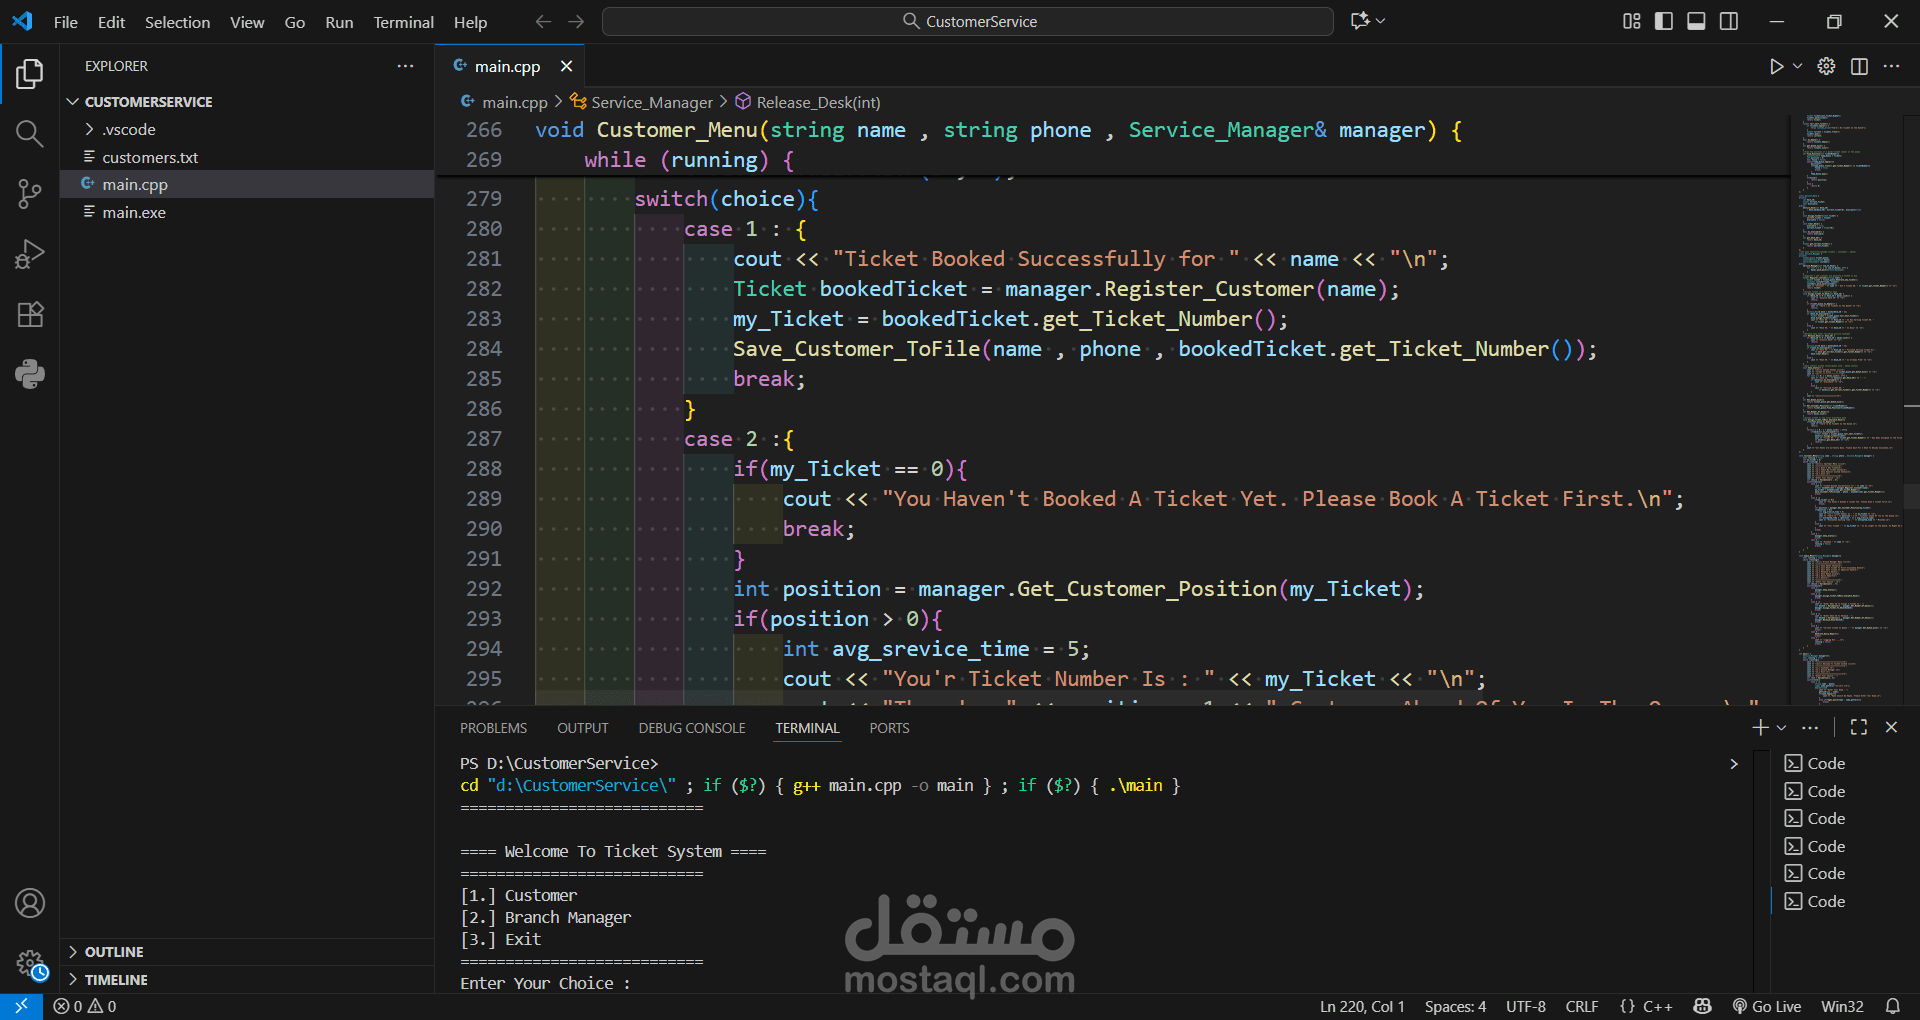1920x1020 pixels.
Task: Open the Python view in activity bar
Action: [x=30, y=374]
